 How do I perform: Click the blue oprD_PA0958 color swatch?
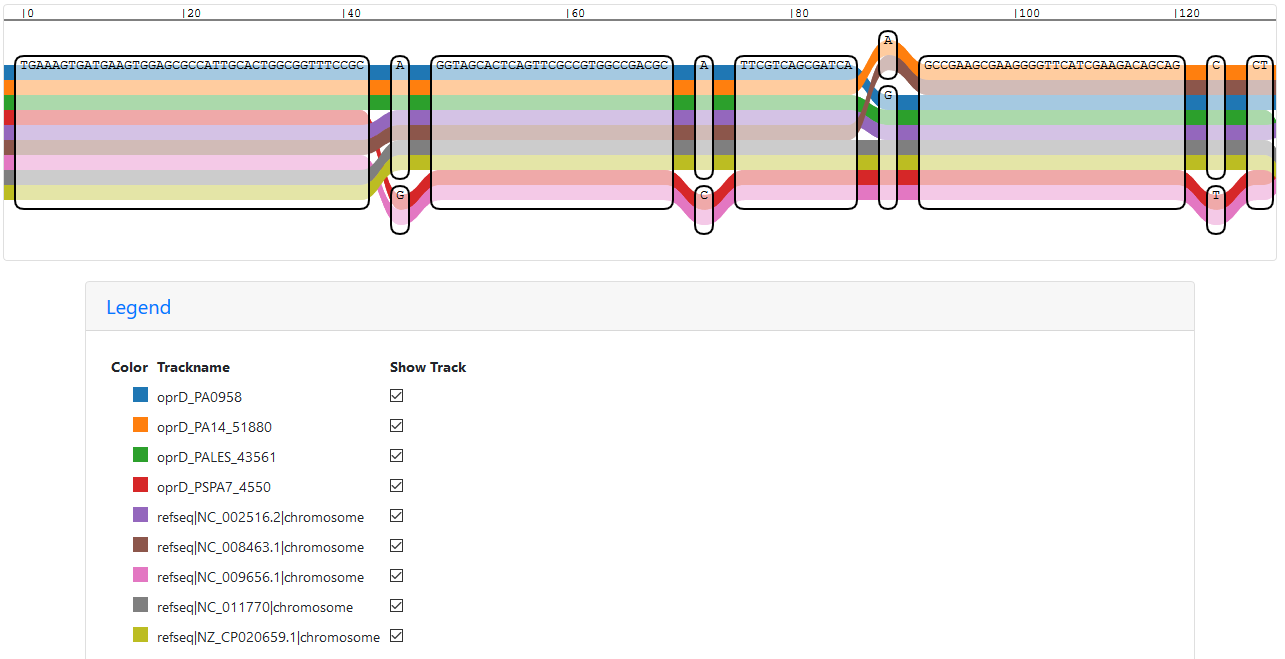coord(140,396)
